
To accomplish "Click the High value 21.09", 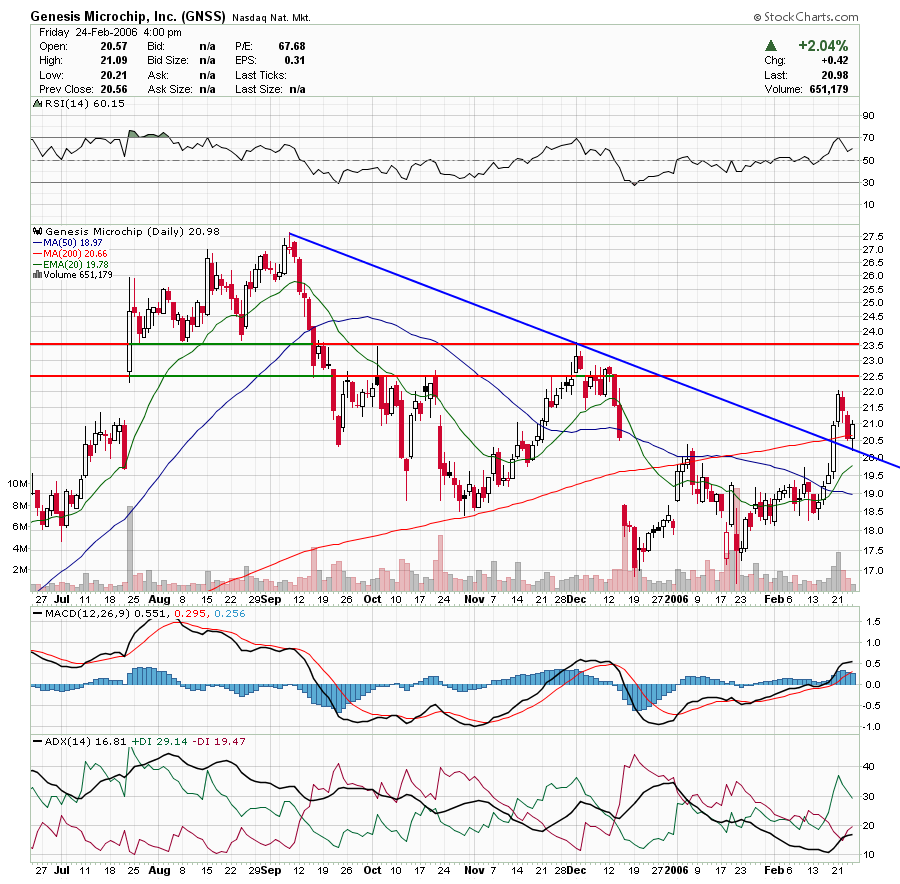I will point(114,61).
